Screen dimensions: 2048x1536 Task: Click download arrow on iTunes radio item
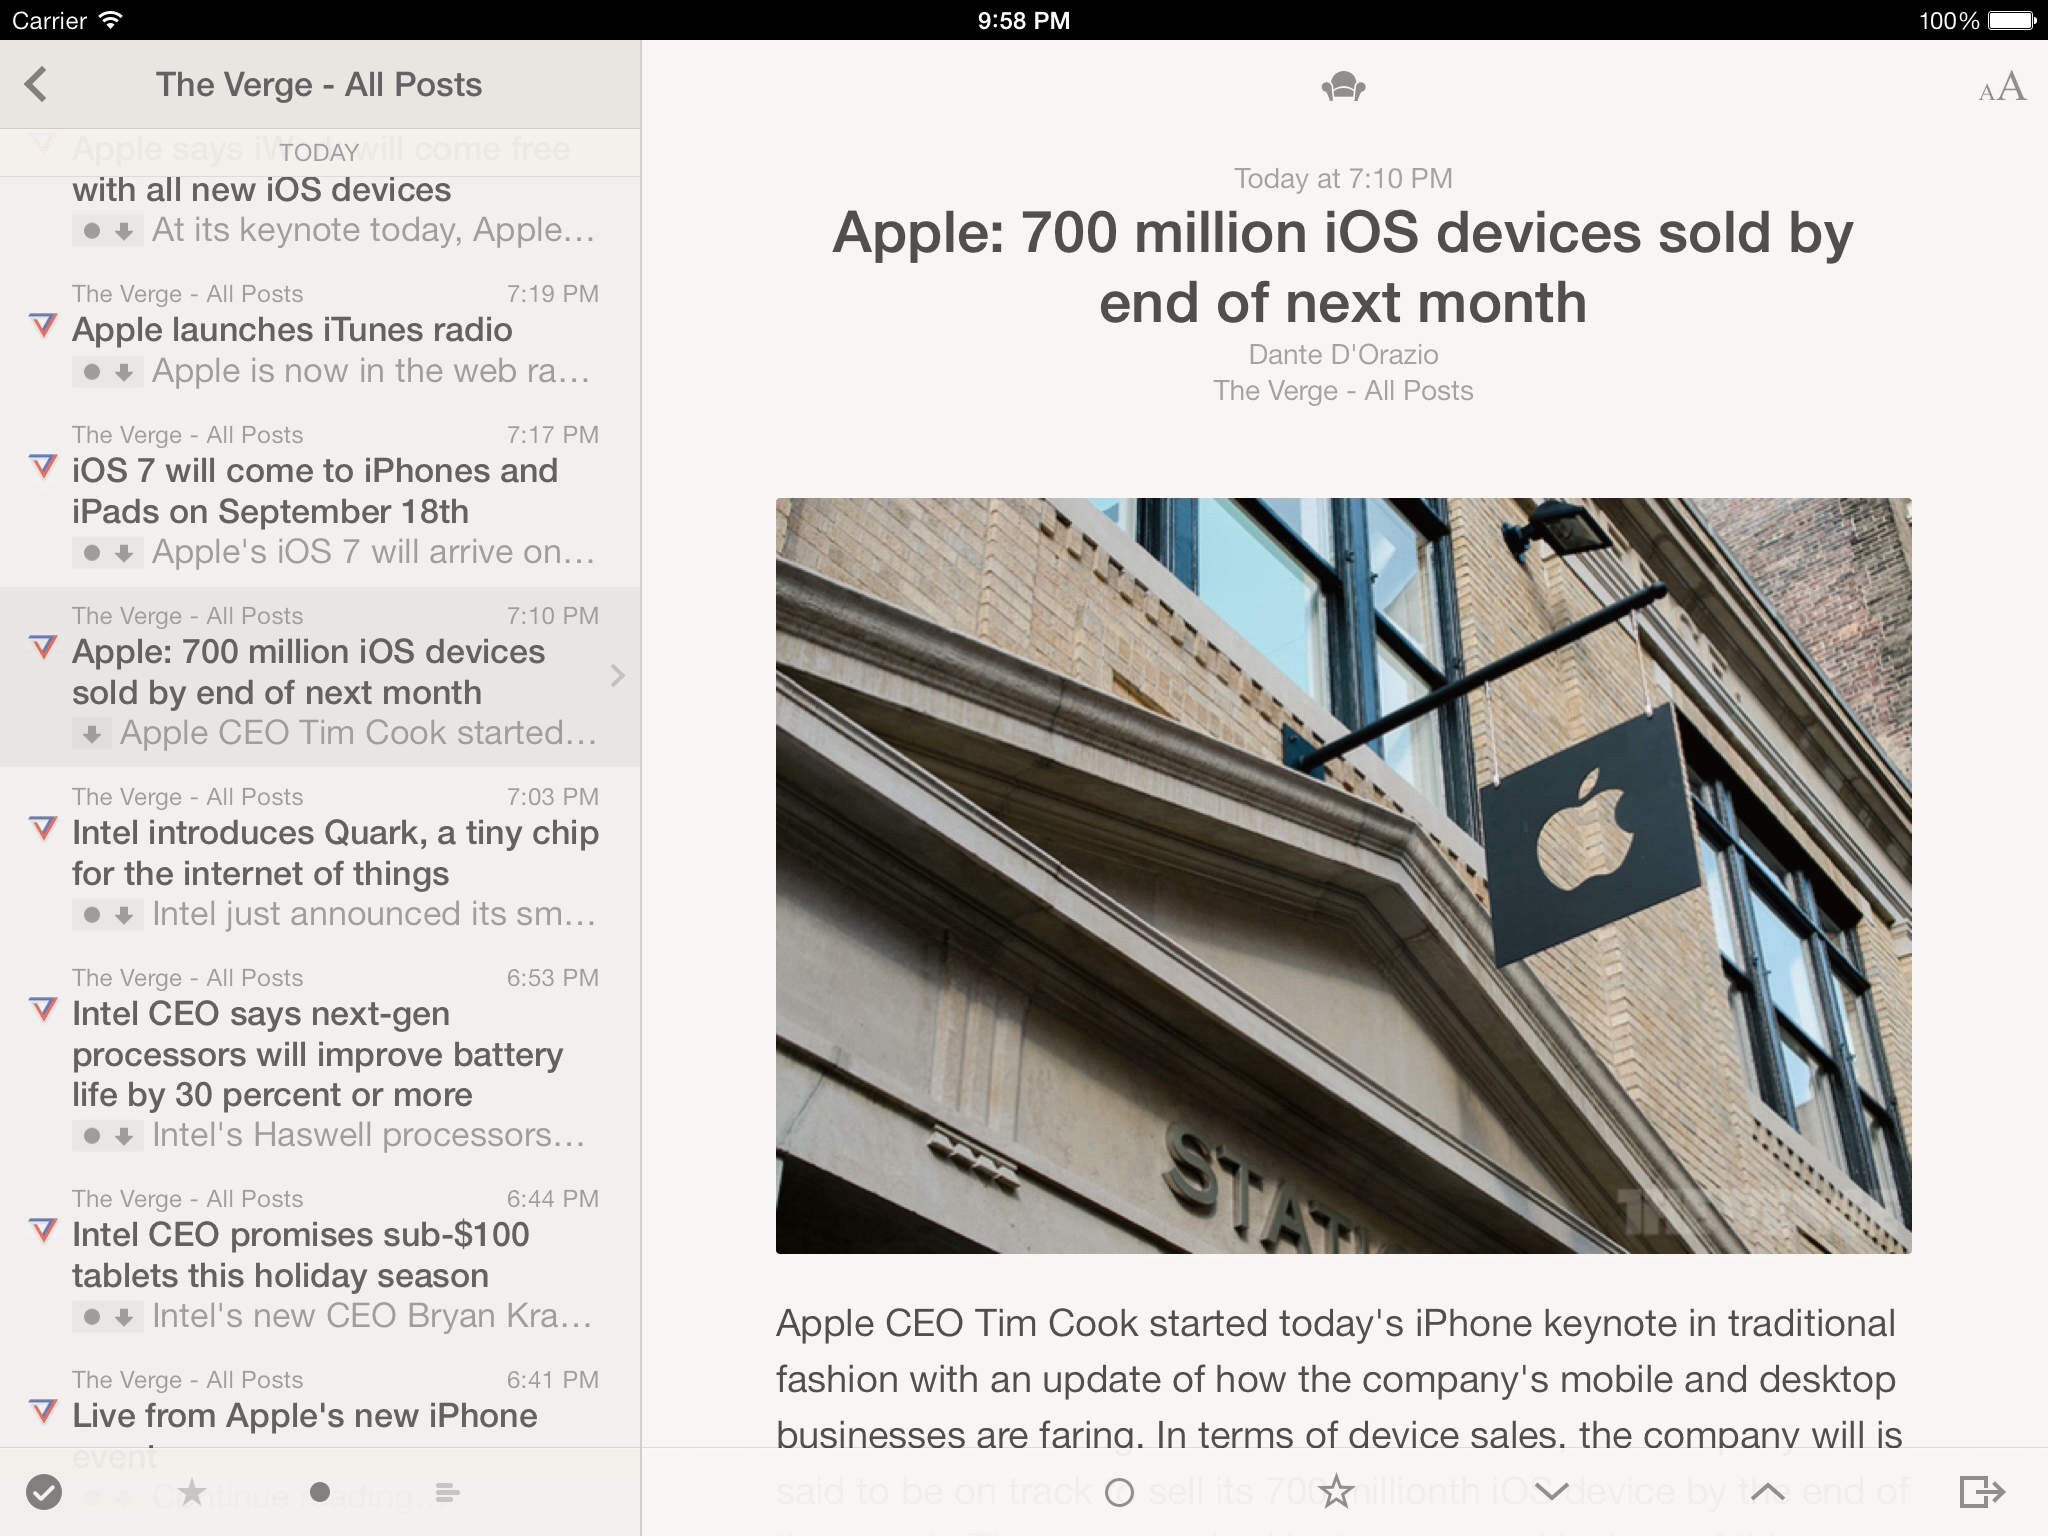tap(124, 372)
